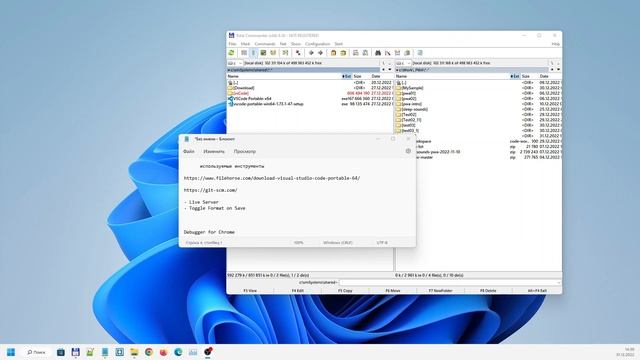640x360 pixels.
Task: Launch Chrome from the taskbar
Action: tap(149, 352)
